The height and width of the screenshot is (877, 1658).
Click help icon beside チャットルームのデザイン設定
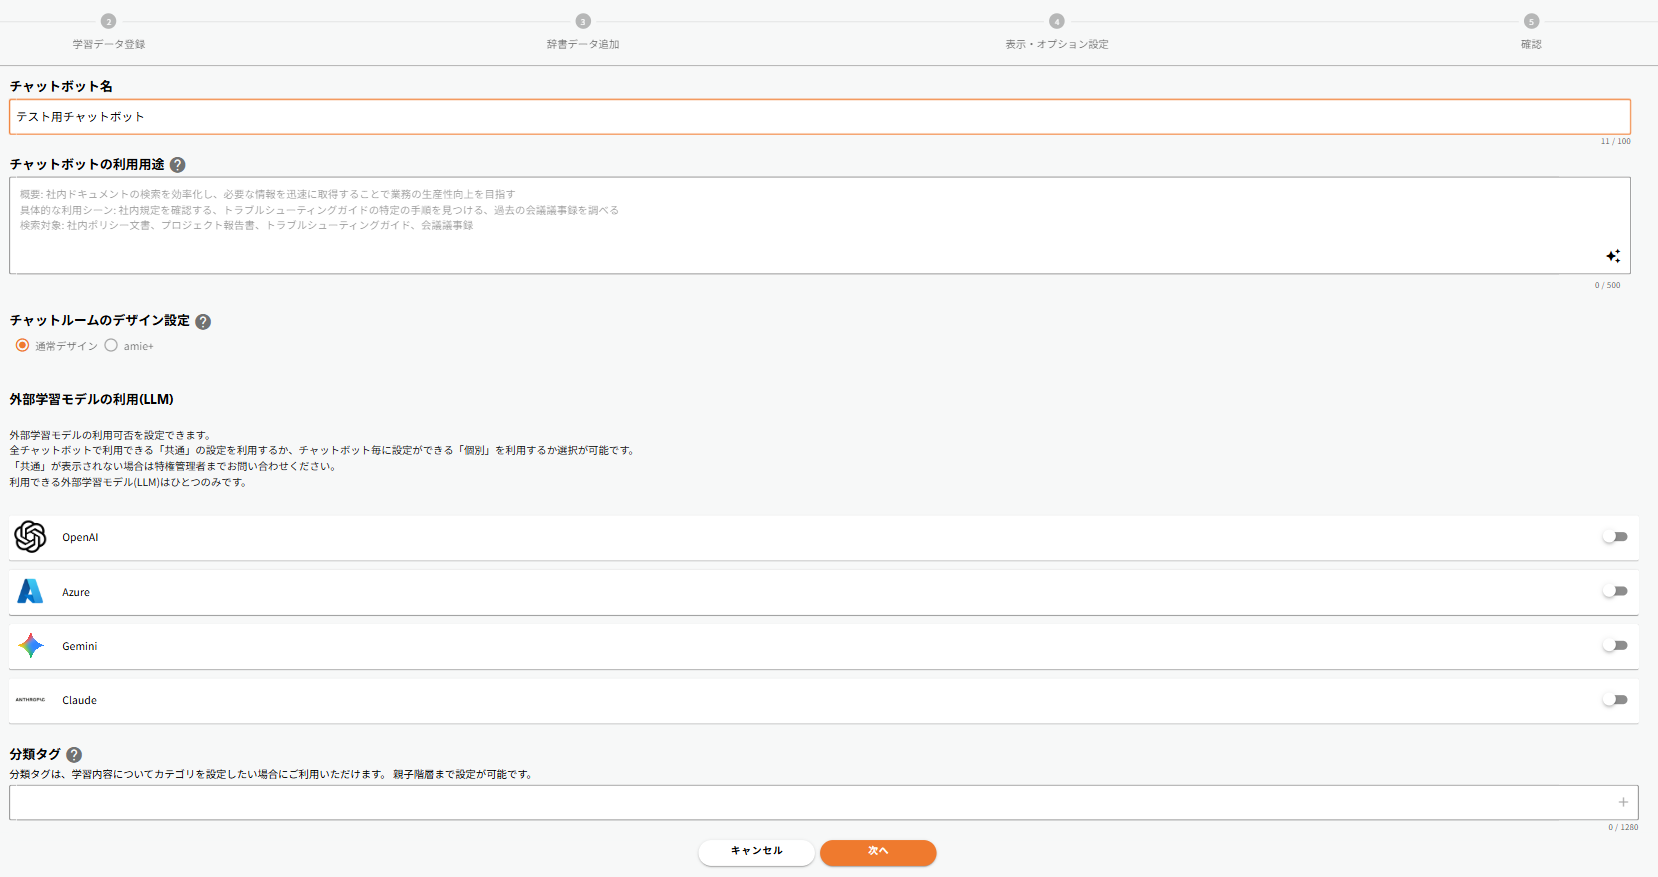(203, 321)
